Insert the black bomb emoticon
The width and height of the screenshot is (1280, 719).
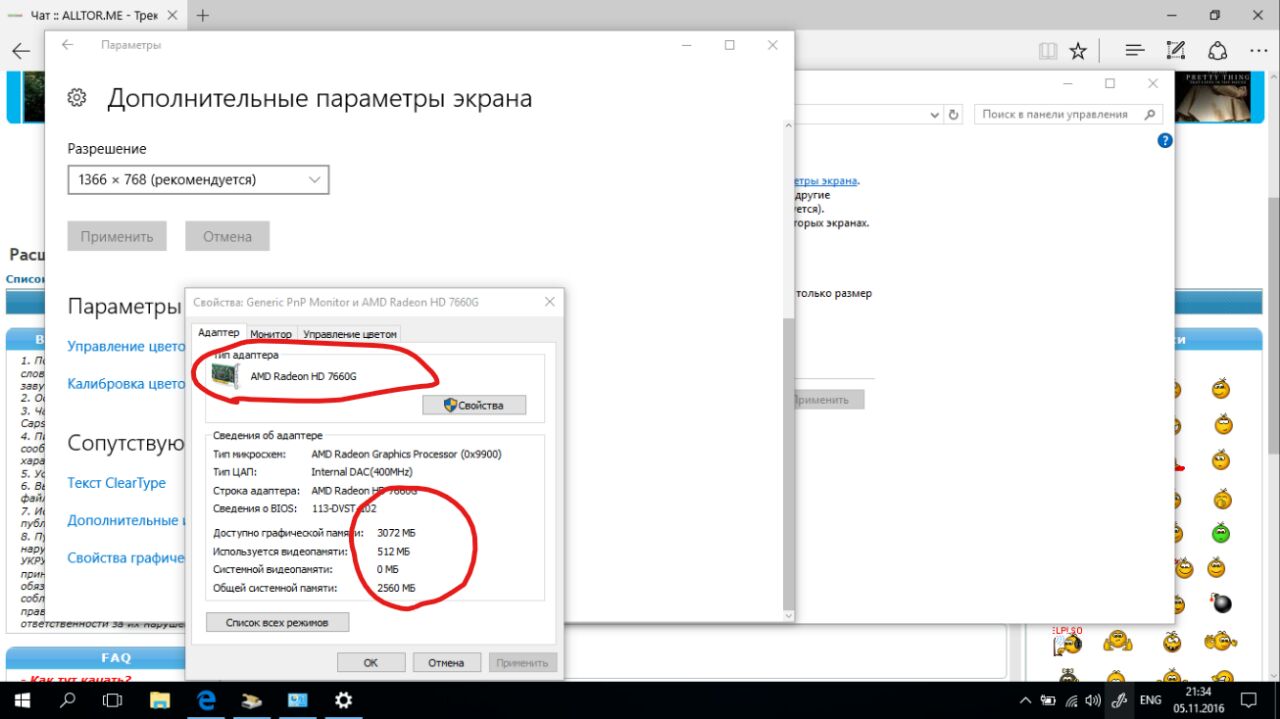1221,603
